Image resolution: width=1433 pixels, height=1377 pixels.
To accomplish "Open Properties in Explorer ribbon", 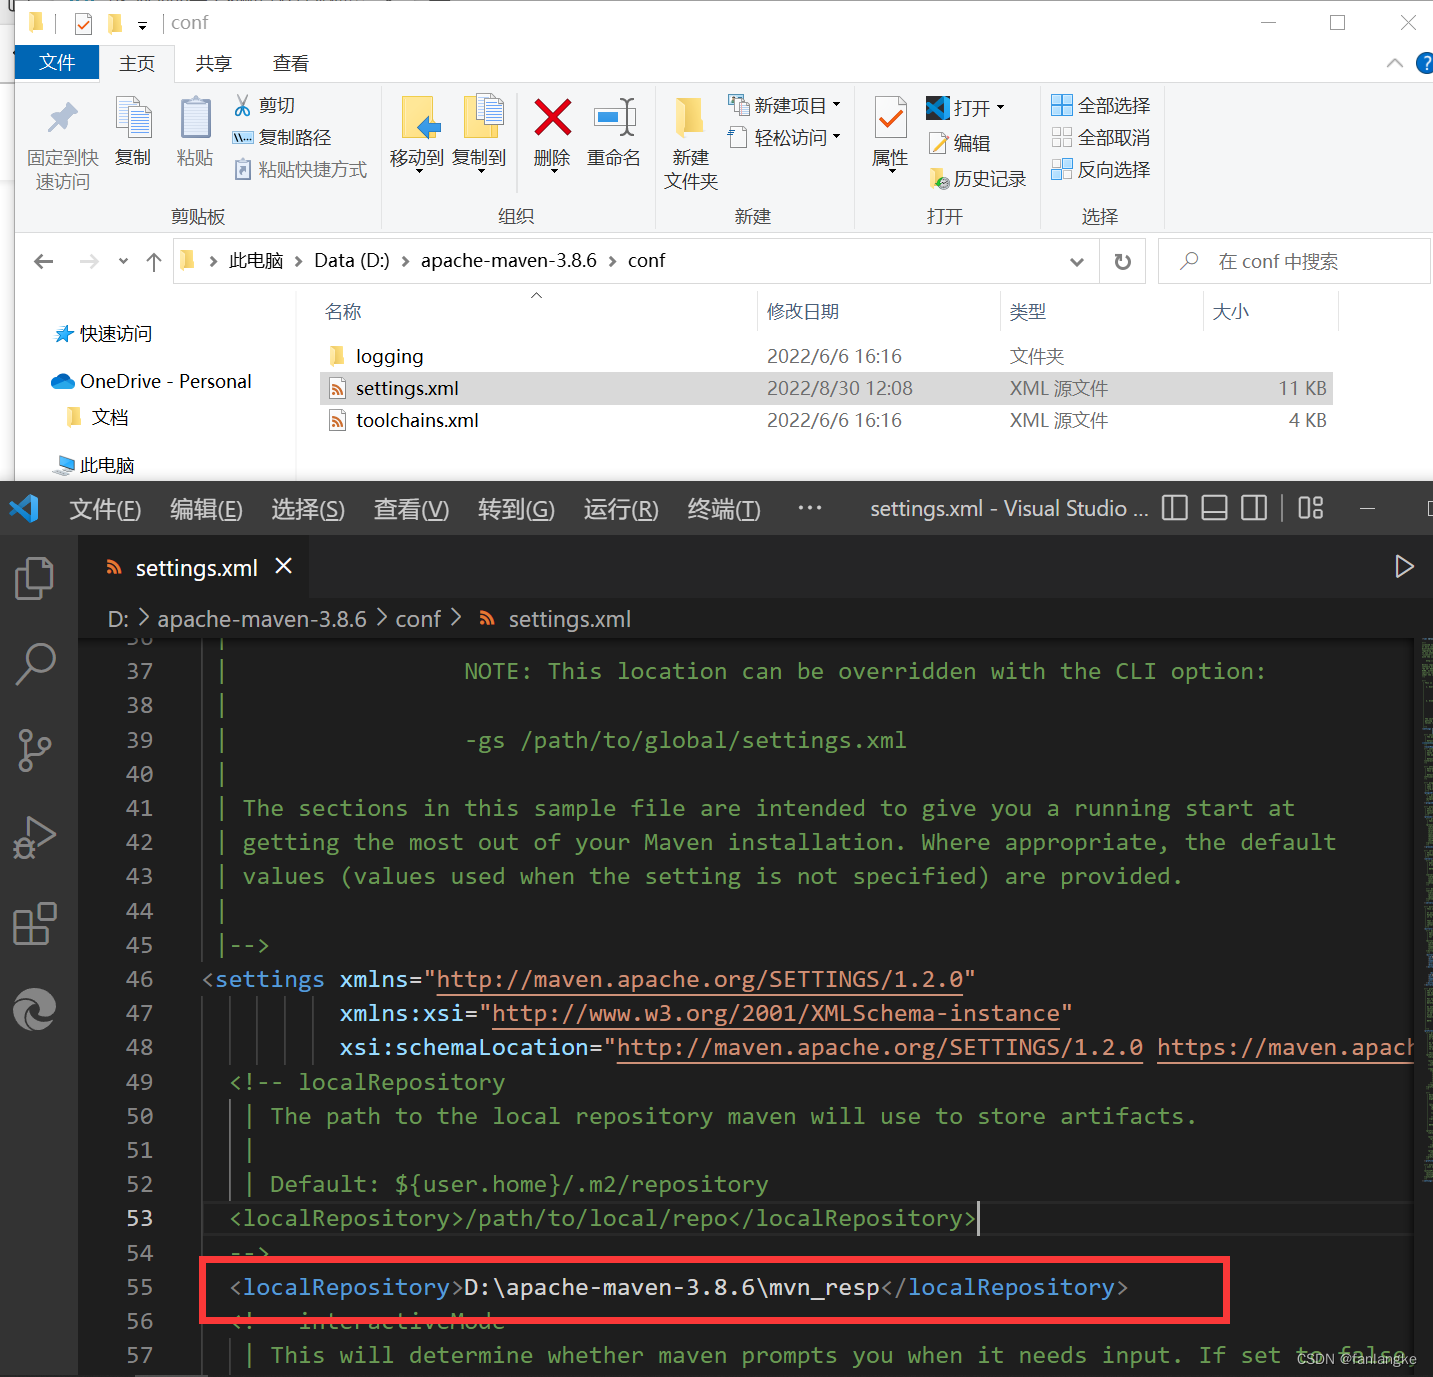I will pos(890,135).
